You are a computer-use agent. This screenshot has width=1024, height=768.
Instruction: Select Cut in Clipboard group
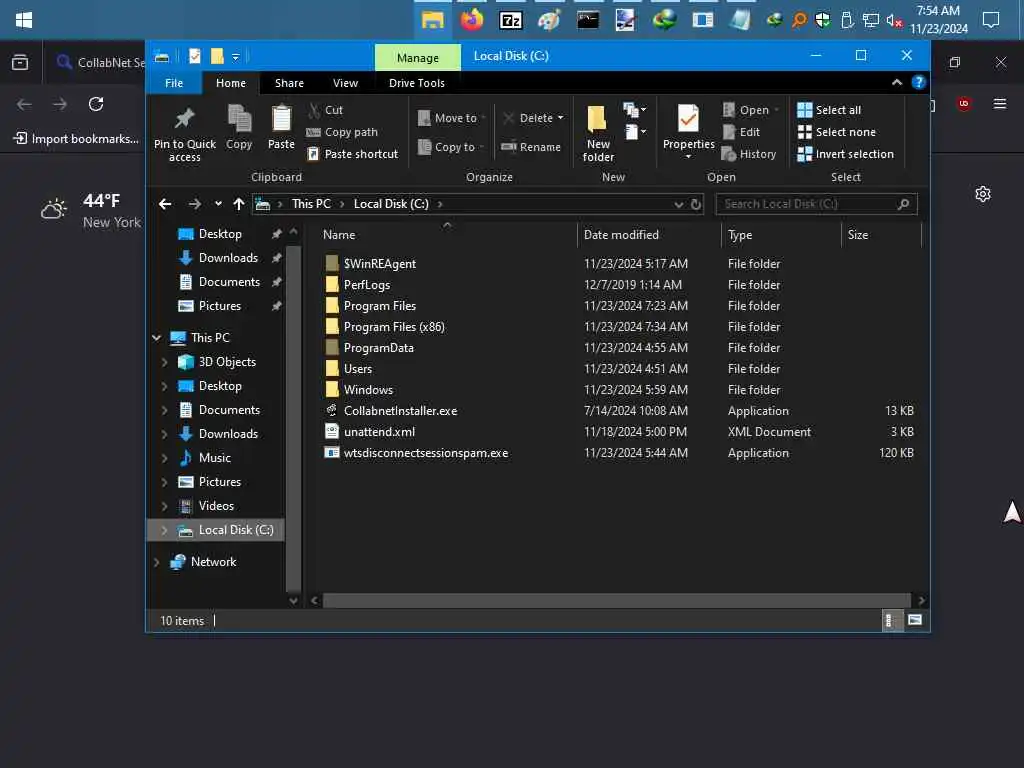point(326,110)
